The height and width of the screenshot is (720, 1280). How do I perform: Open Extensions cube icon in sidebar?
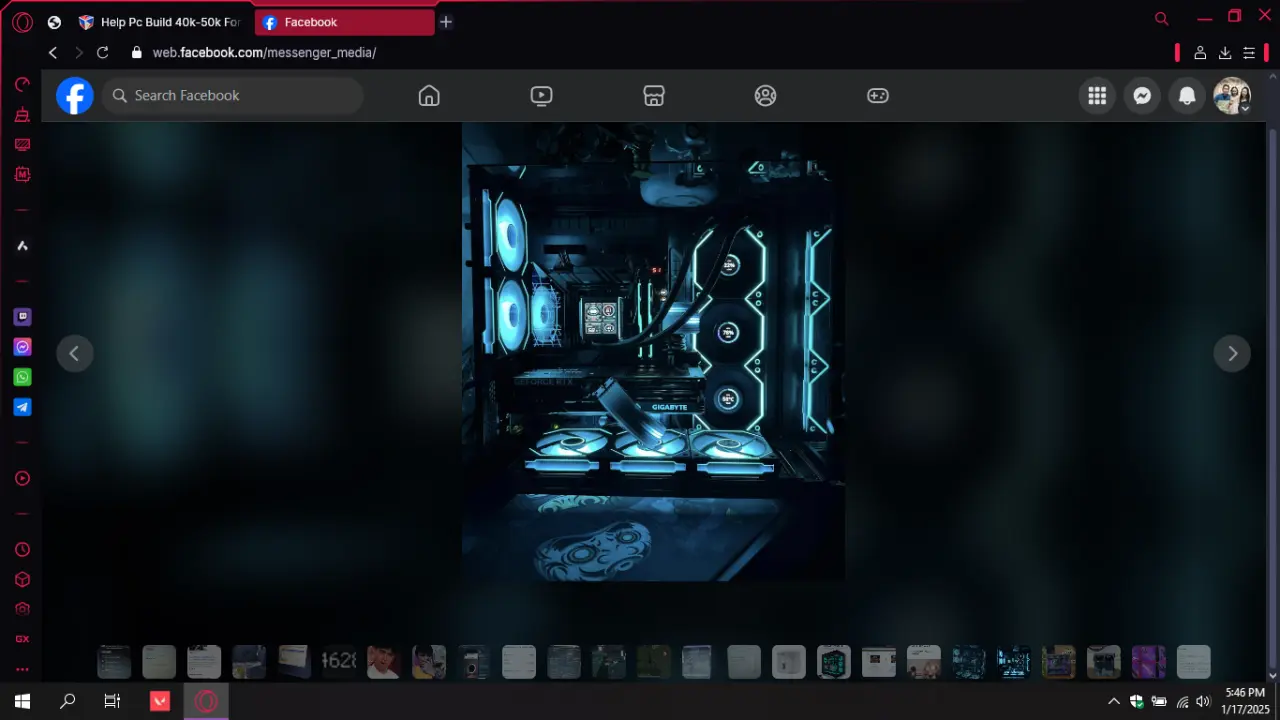22,579
